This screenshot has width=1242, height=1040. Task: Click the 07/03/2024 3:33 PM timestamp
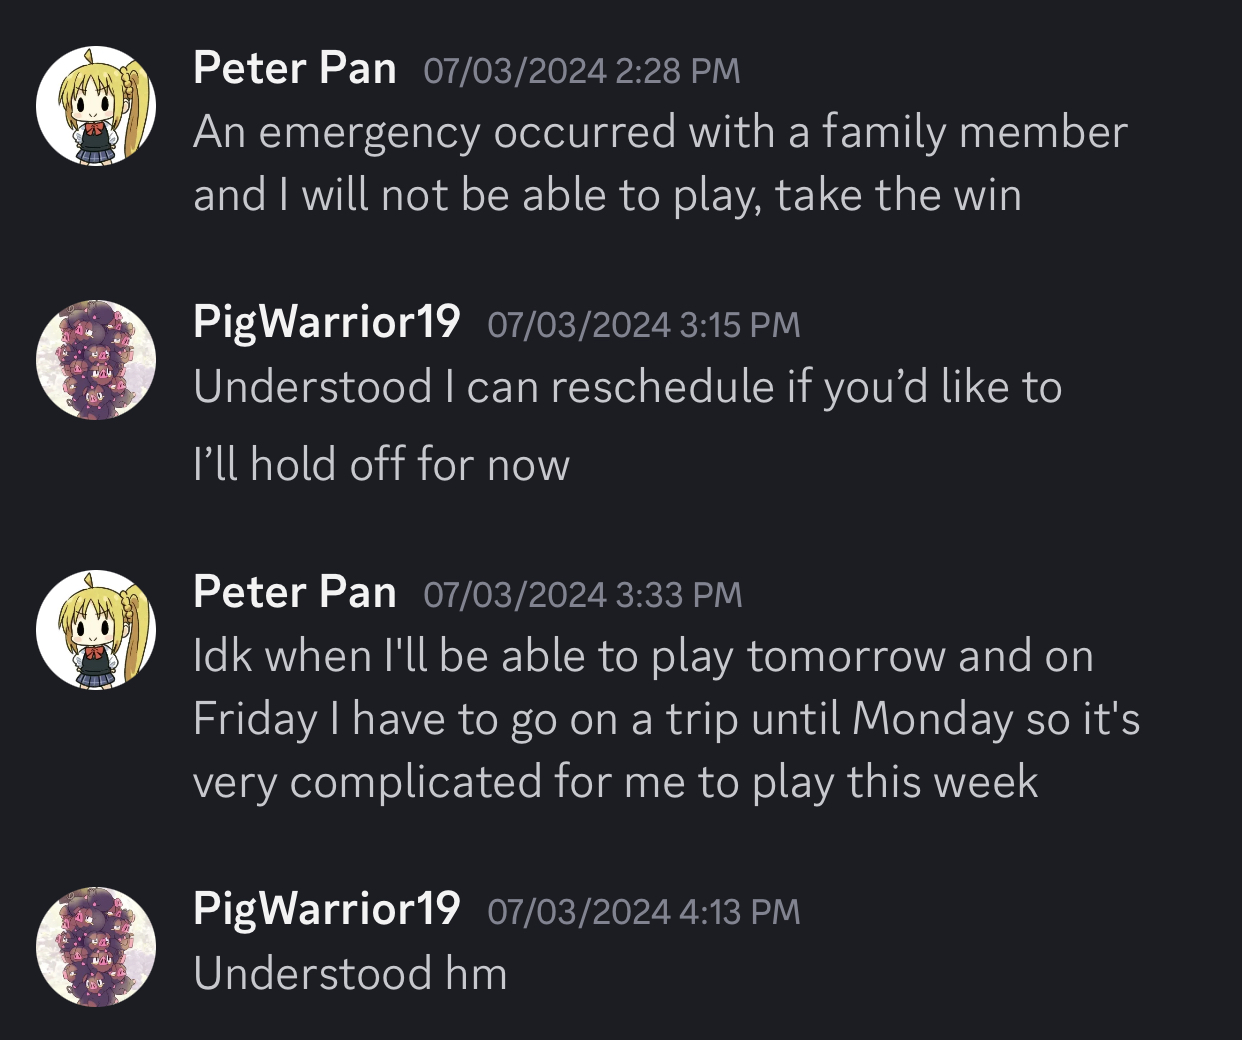[583, 595]
